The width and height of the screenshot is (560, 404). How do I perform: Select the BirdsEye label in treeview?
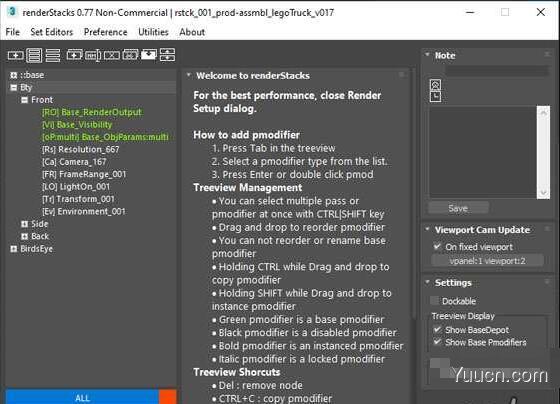pyautogui.click(x=36, y=249)
